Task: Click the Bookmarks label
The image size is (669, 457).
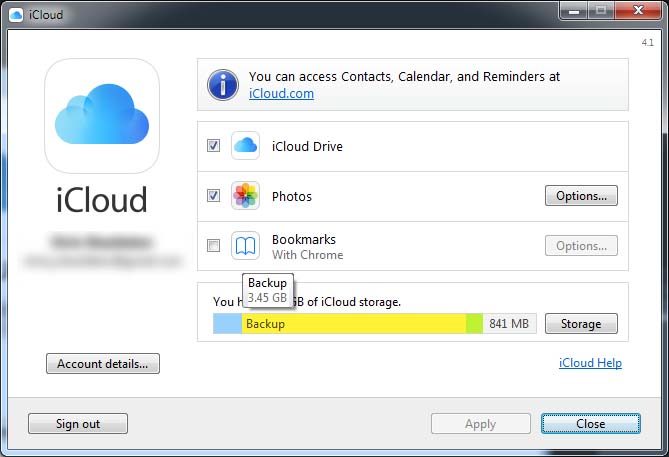Action: coord(304,239)
